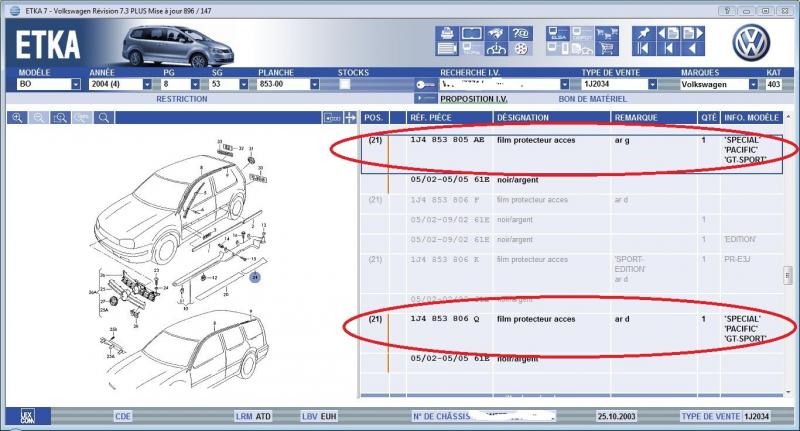800x431 pixels.
Task: Click the Volkswagen logo emblem
Action: (751, 43)
